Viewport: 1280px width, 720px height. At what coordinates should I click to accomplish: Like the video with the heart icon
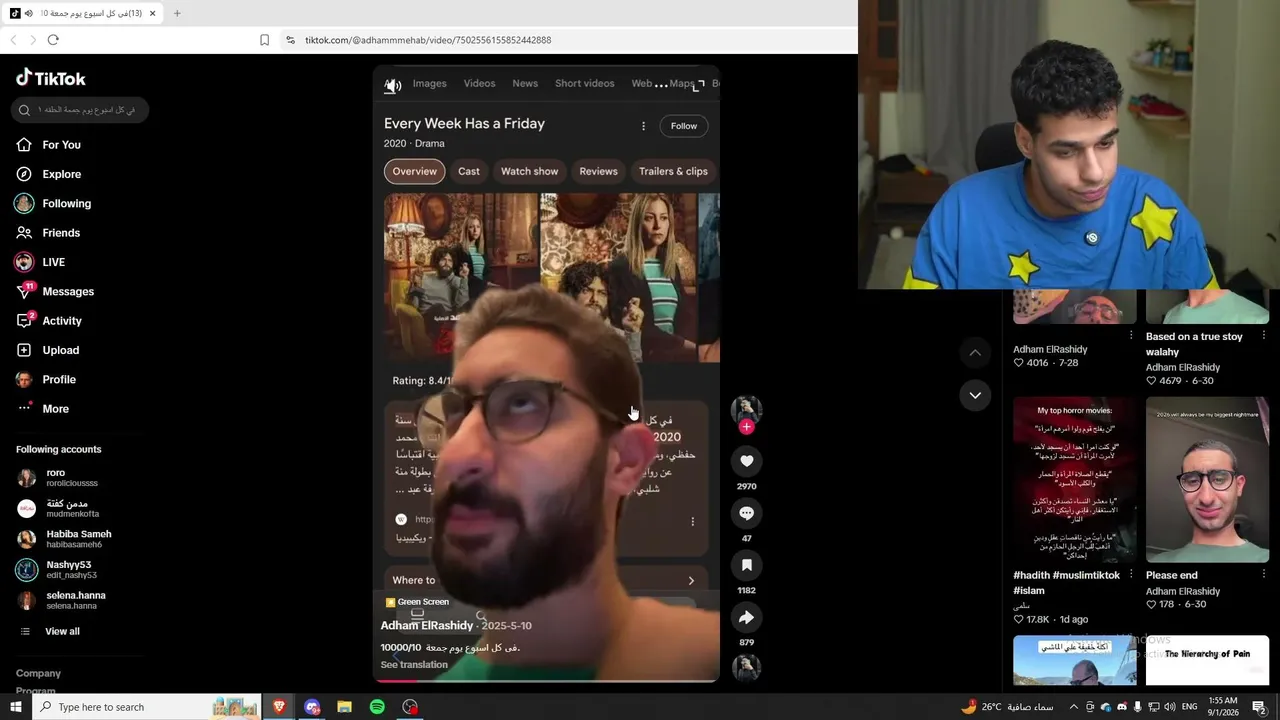click(746, 461)
